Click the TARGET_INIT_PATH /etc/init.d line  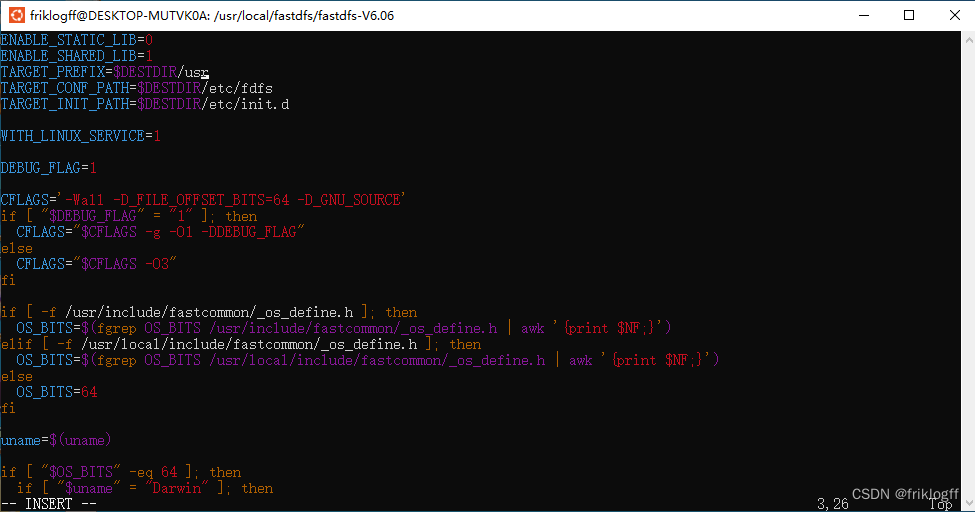click(x=145, y=104)
